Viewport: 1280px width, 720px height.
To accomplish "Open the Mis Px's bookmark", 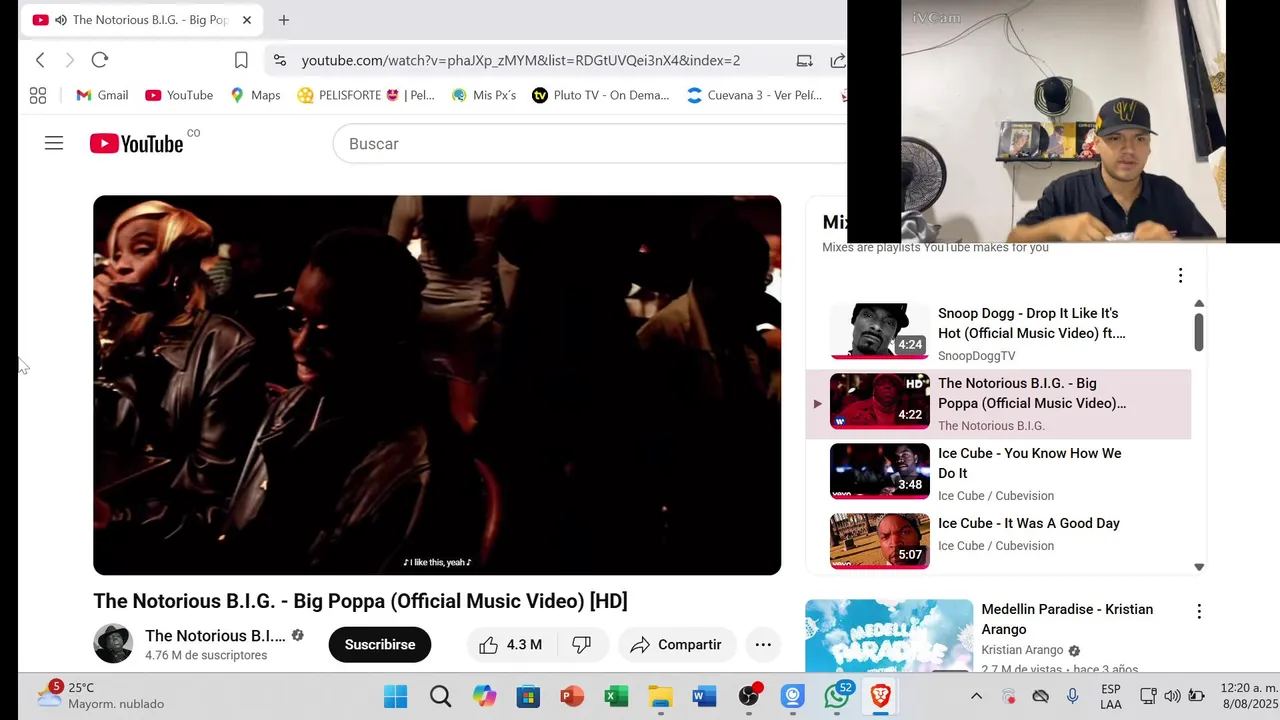I will tap(484, 95).
